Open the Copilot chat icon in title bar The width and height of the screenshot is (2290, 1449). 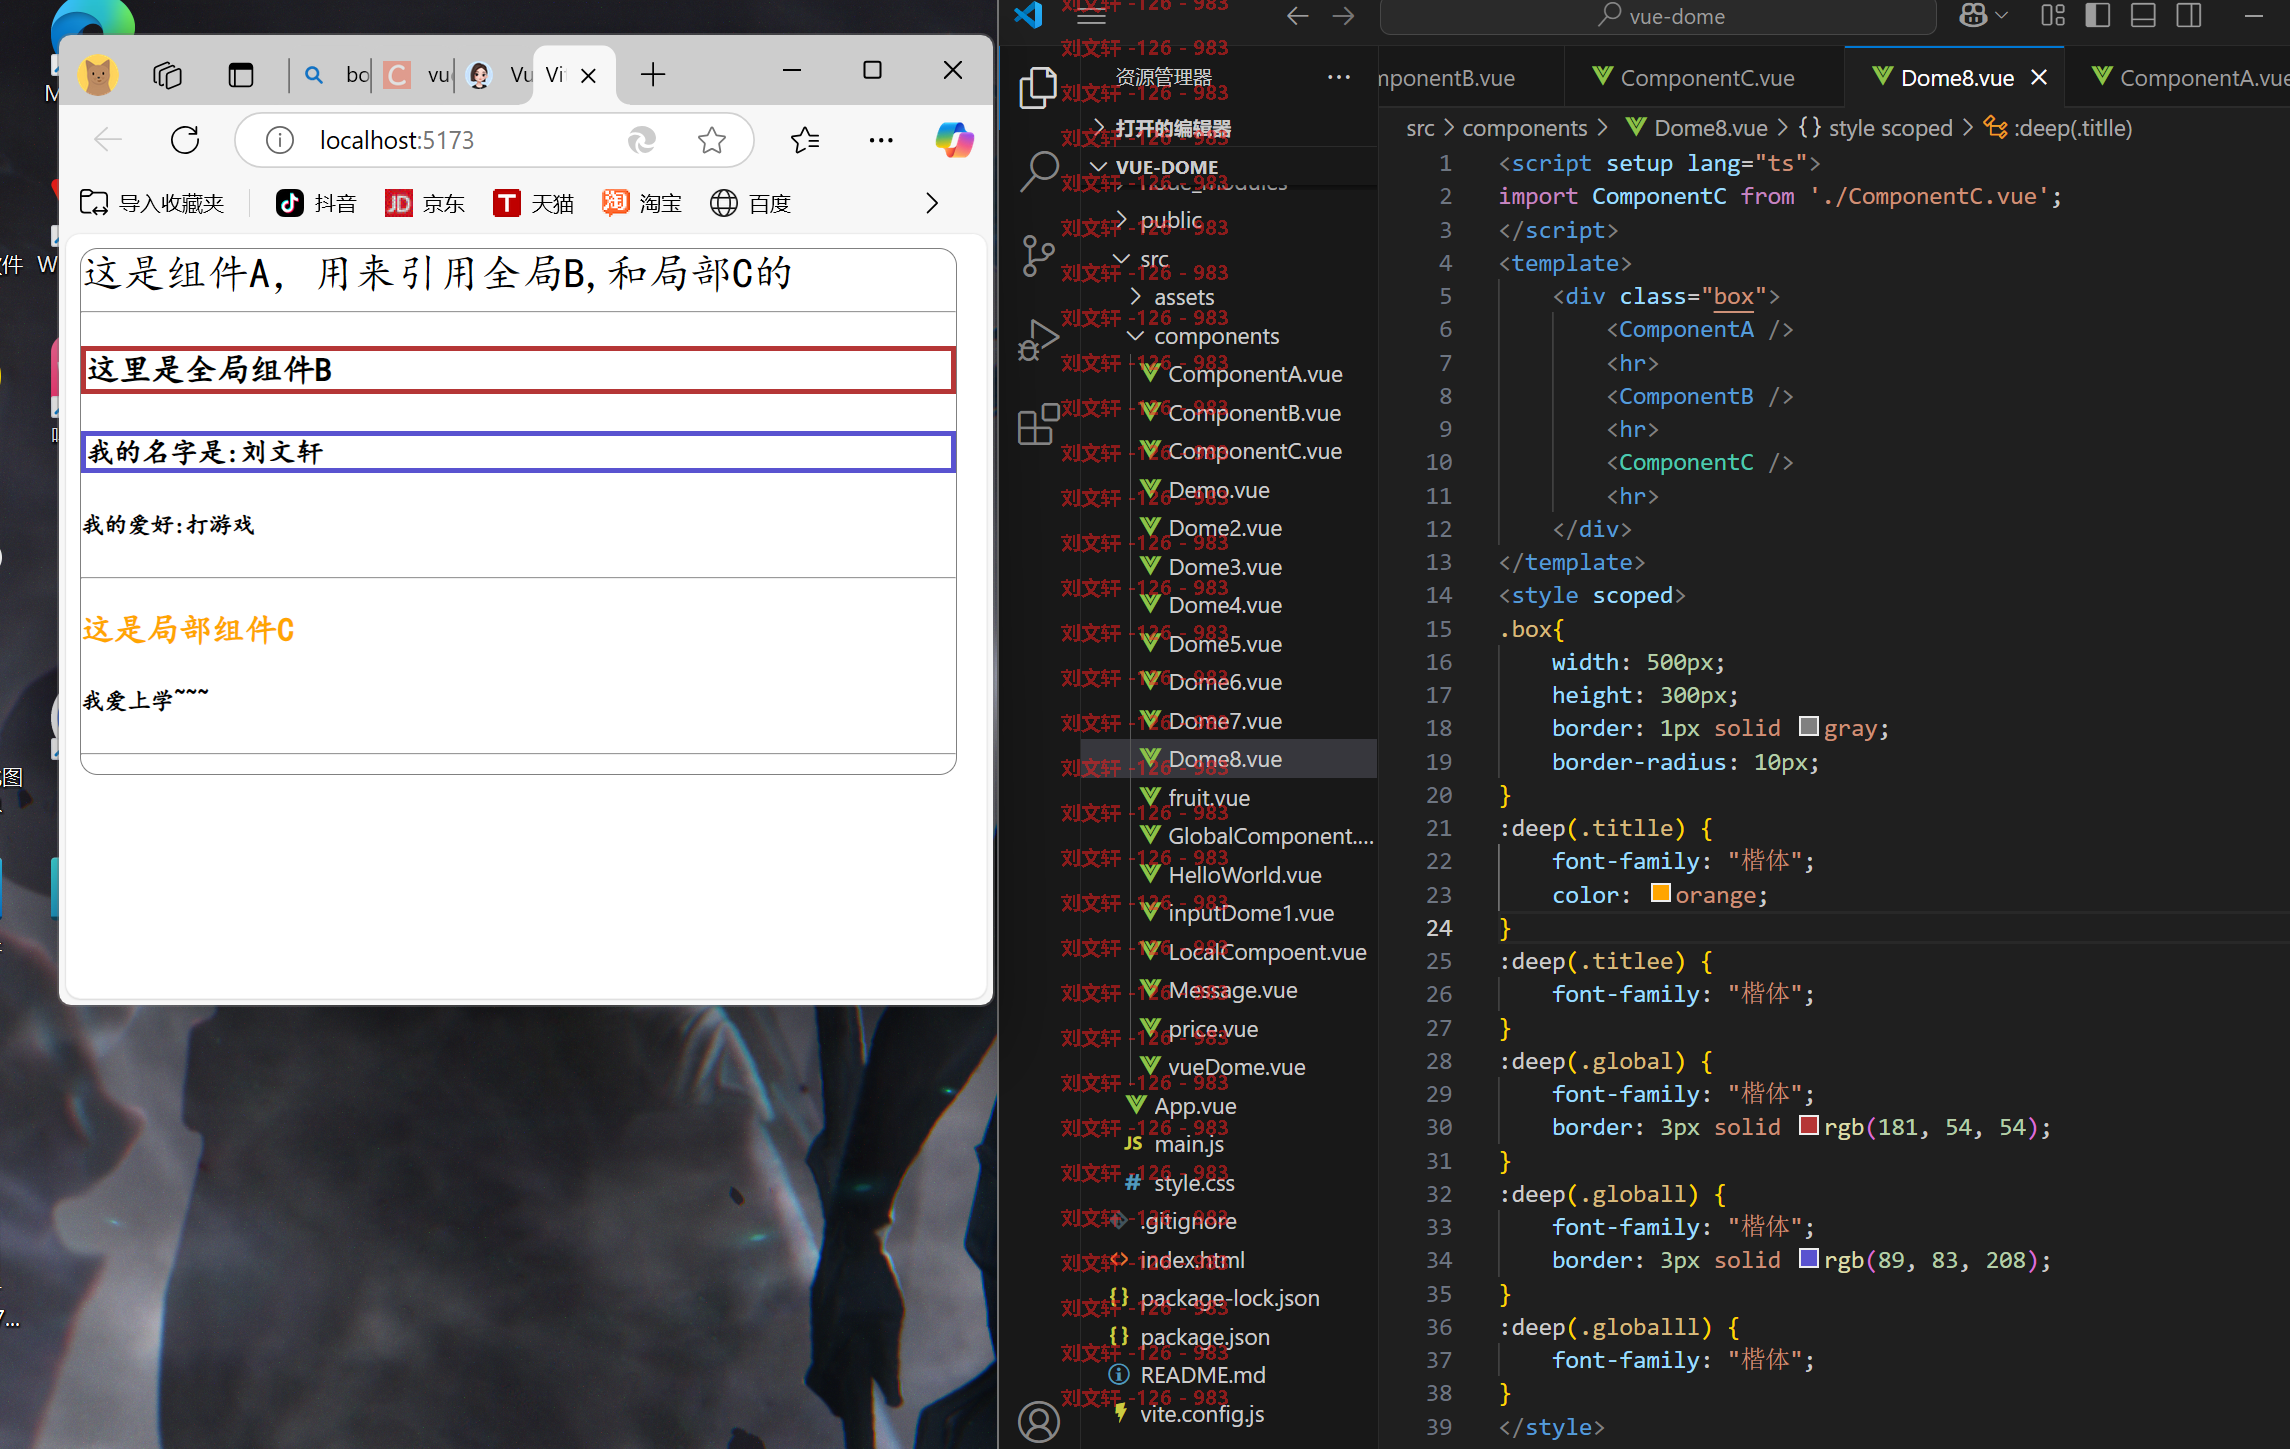(x=1973, y=16)
